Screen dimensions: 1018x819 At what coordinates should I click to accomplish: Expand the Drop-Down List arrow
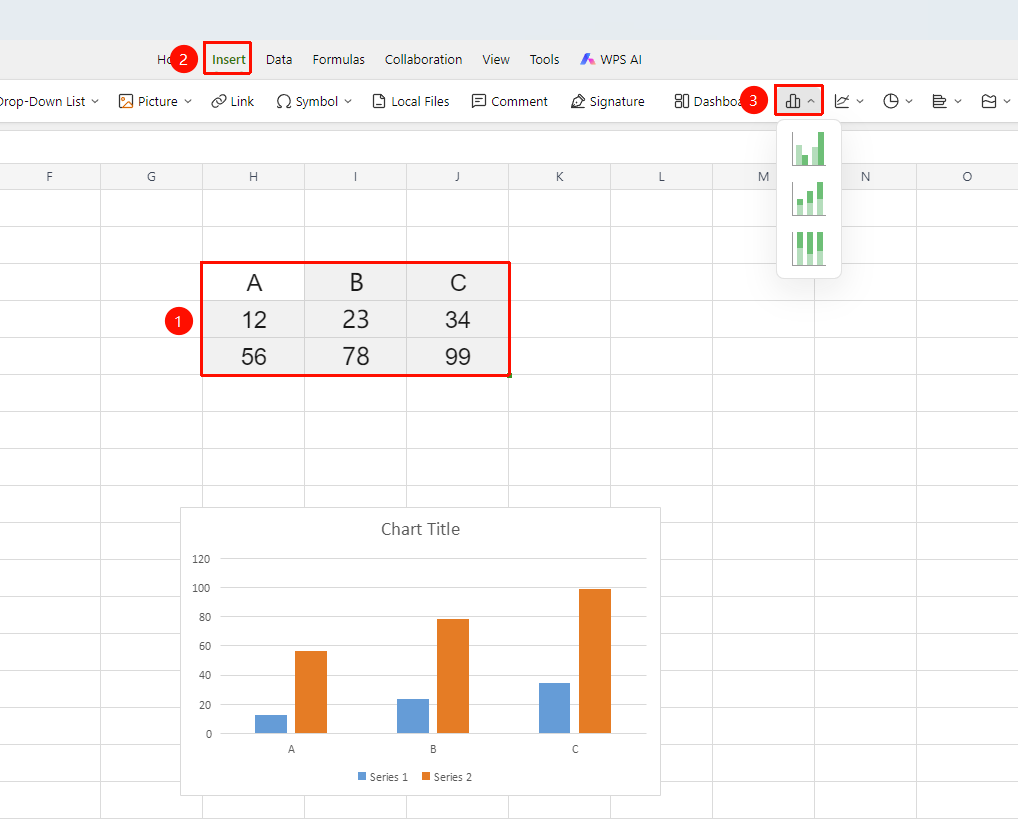coord(95,101)
